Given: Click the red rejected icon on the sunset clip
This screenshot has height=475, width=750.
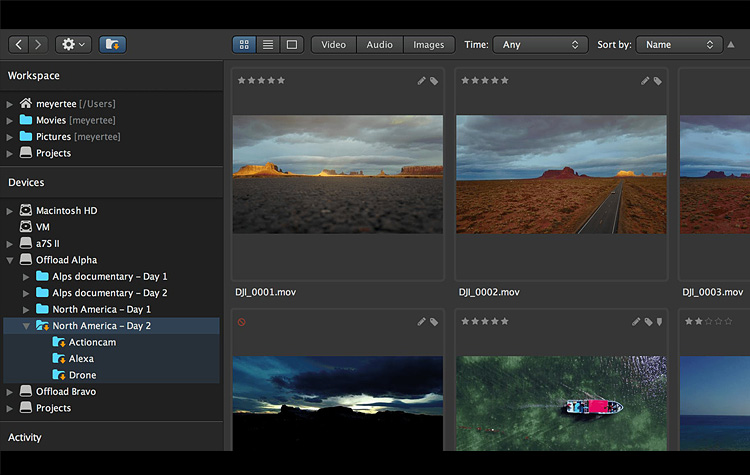Looking at the screenshot, I should point(242,322).
